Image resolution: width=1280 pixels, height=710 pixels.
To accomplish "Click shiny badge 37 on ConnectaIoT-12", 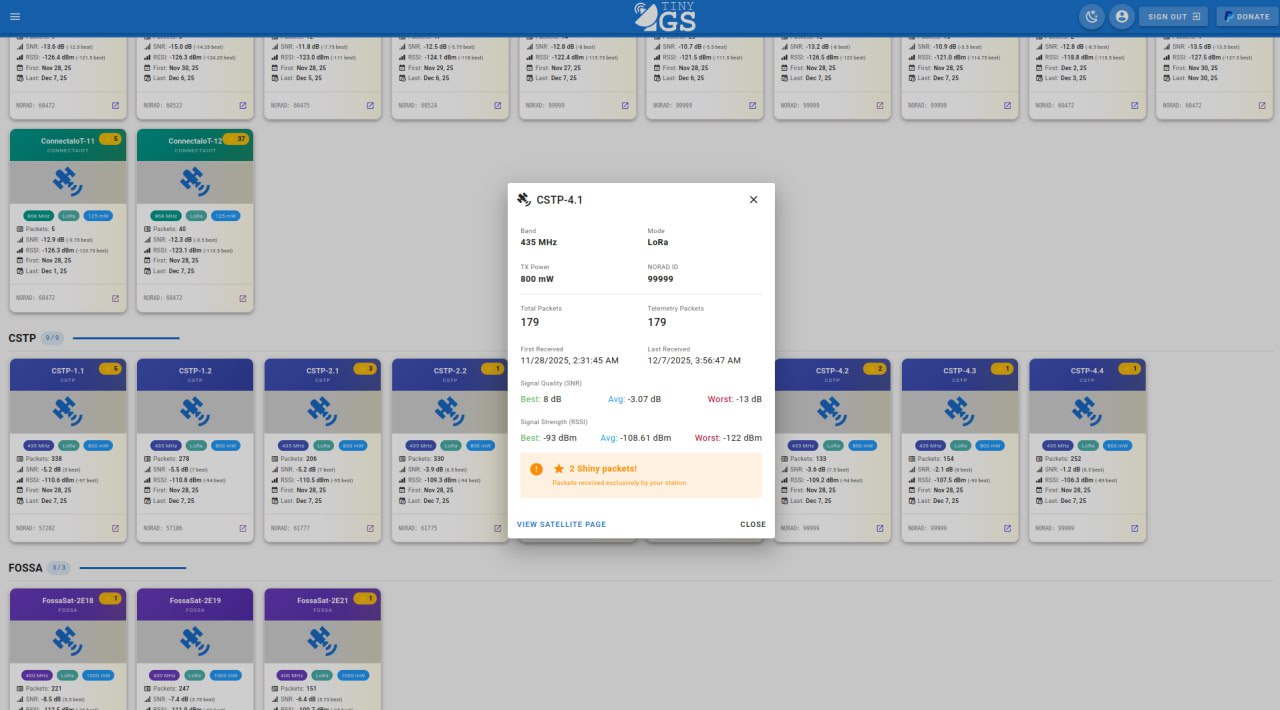I will tap(237, 139).
